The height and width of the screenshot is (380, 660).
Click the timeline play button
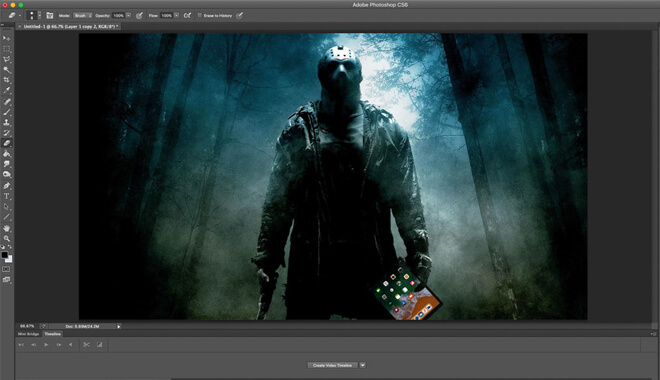[x=46, y=345]
